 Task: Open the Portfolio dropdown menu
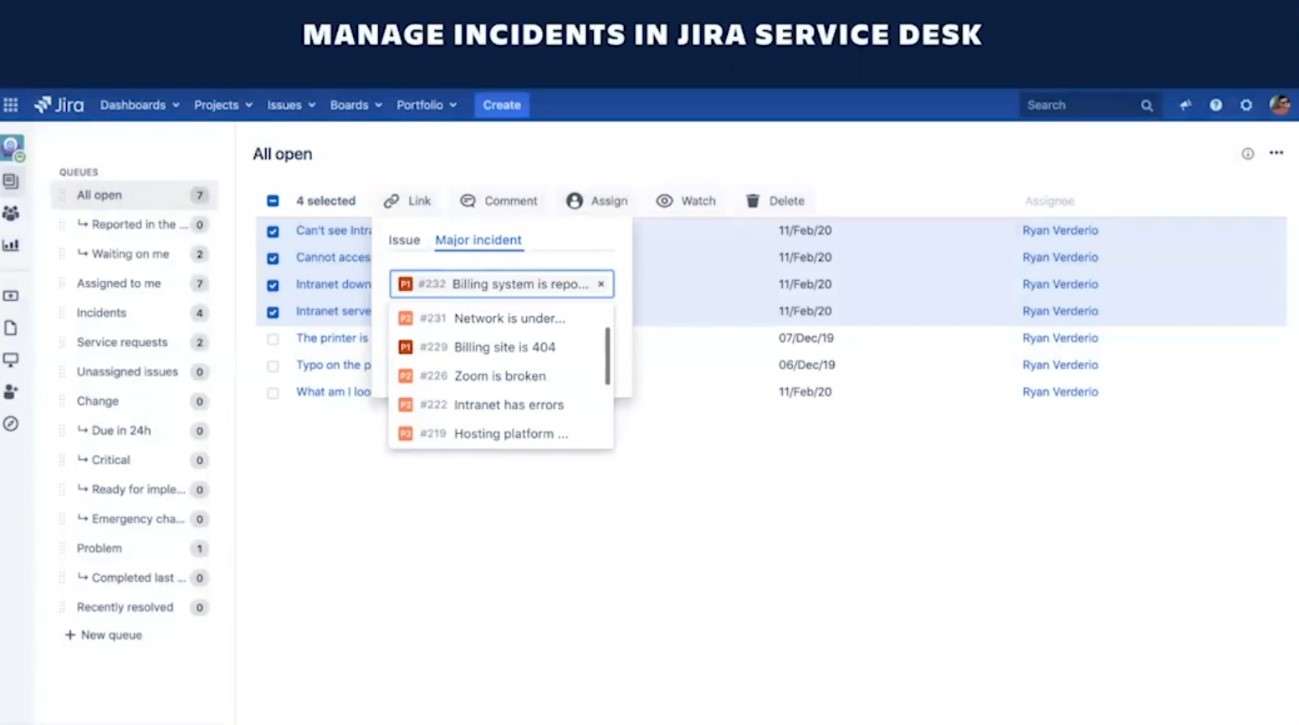(x=426, y=105)
